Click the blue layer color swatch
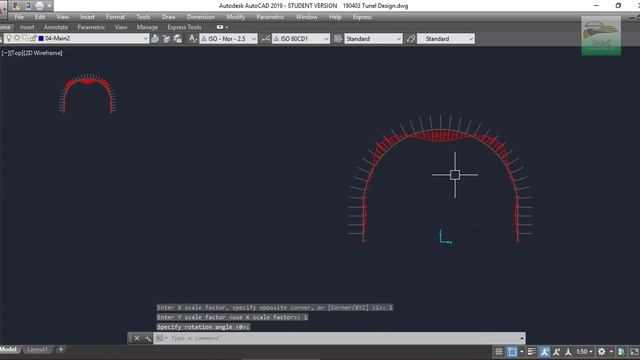 pos(41,38)
